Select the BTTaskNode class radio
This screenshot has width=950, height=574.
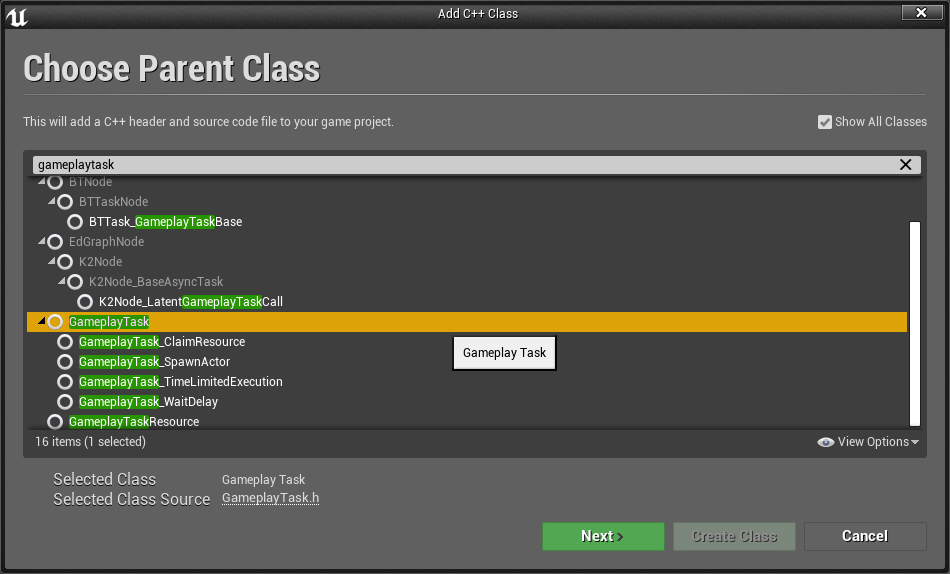(65, 202)
